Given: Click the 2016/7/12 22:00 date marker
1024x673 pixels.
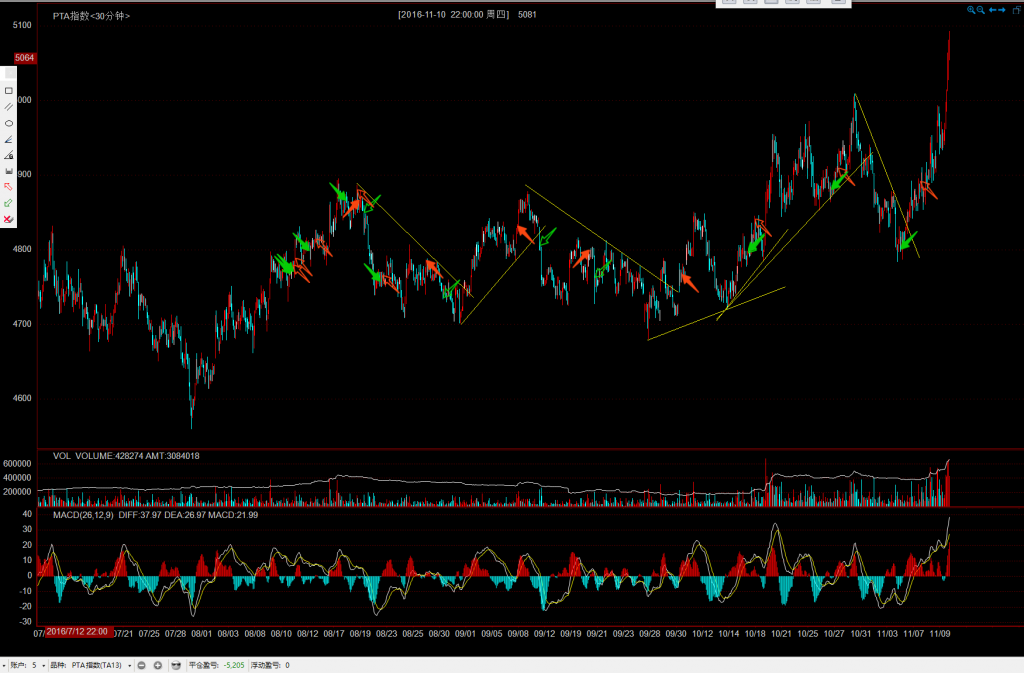Looking at the screenshot, I should tap(77, 632).
